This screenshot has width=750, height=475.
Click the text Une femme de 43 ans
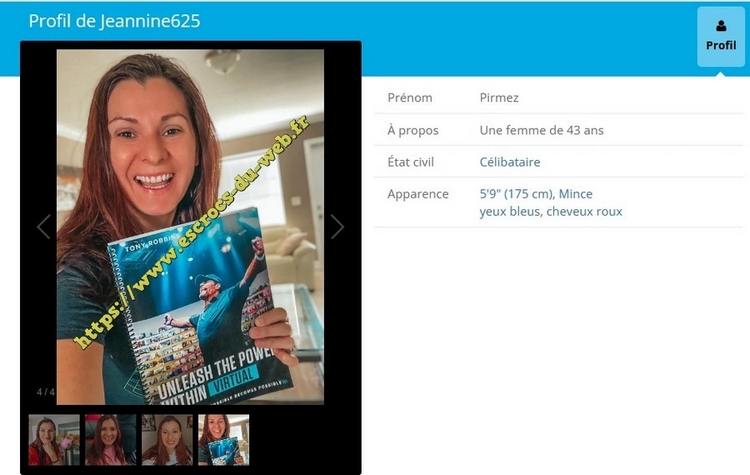[x=541, y=130]
